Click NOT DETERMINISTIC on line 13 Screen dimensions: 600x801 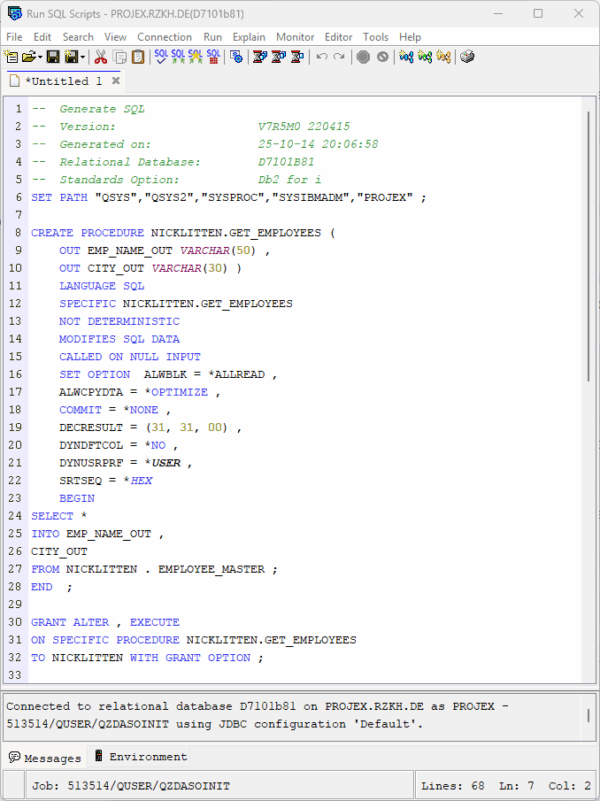click(119, 321)
